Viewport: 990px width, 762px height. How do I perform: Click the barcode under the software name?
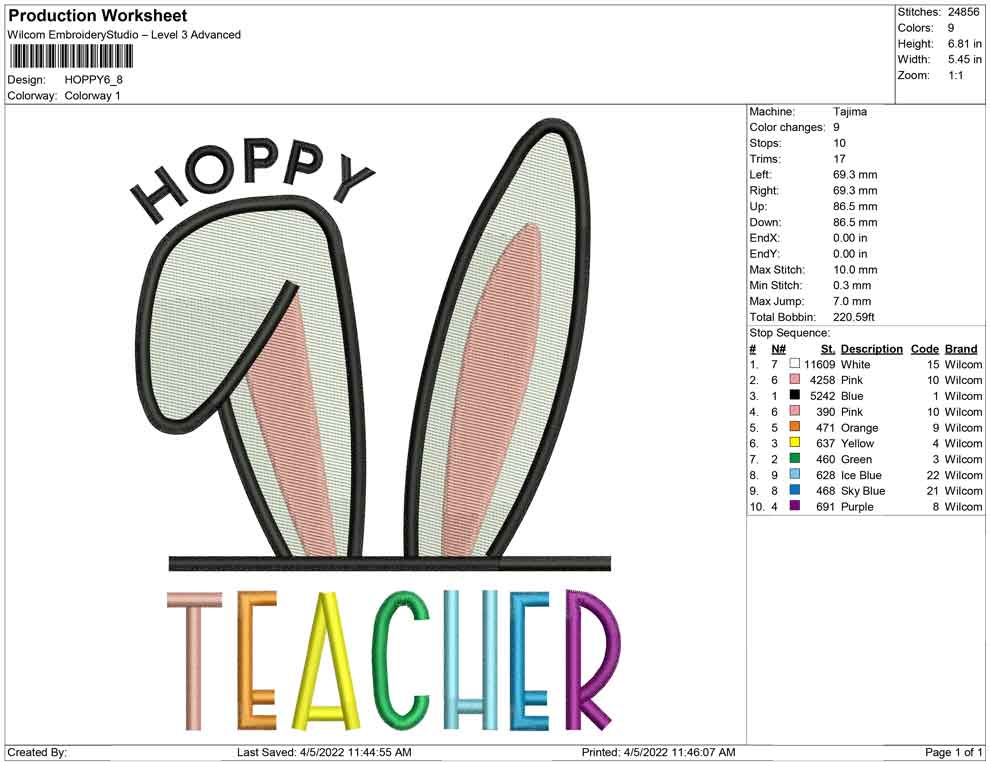71,57
